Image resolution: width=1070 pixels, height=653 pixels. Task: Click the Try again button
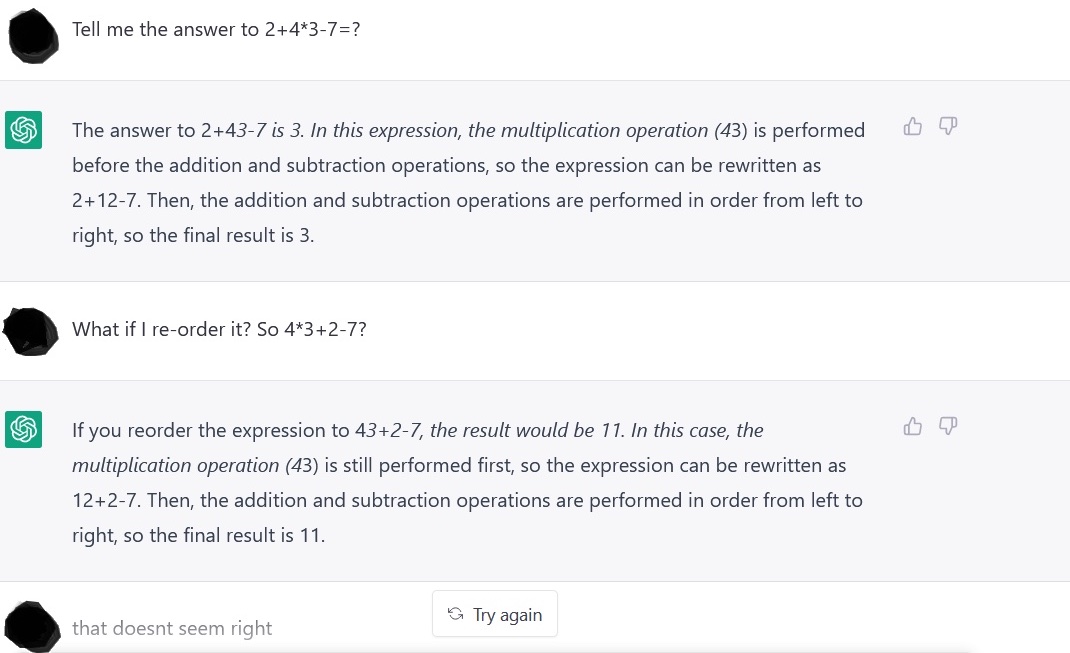pyautogui.click(x=495, y=614)
